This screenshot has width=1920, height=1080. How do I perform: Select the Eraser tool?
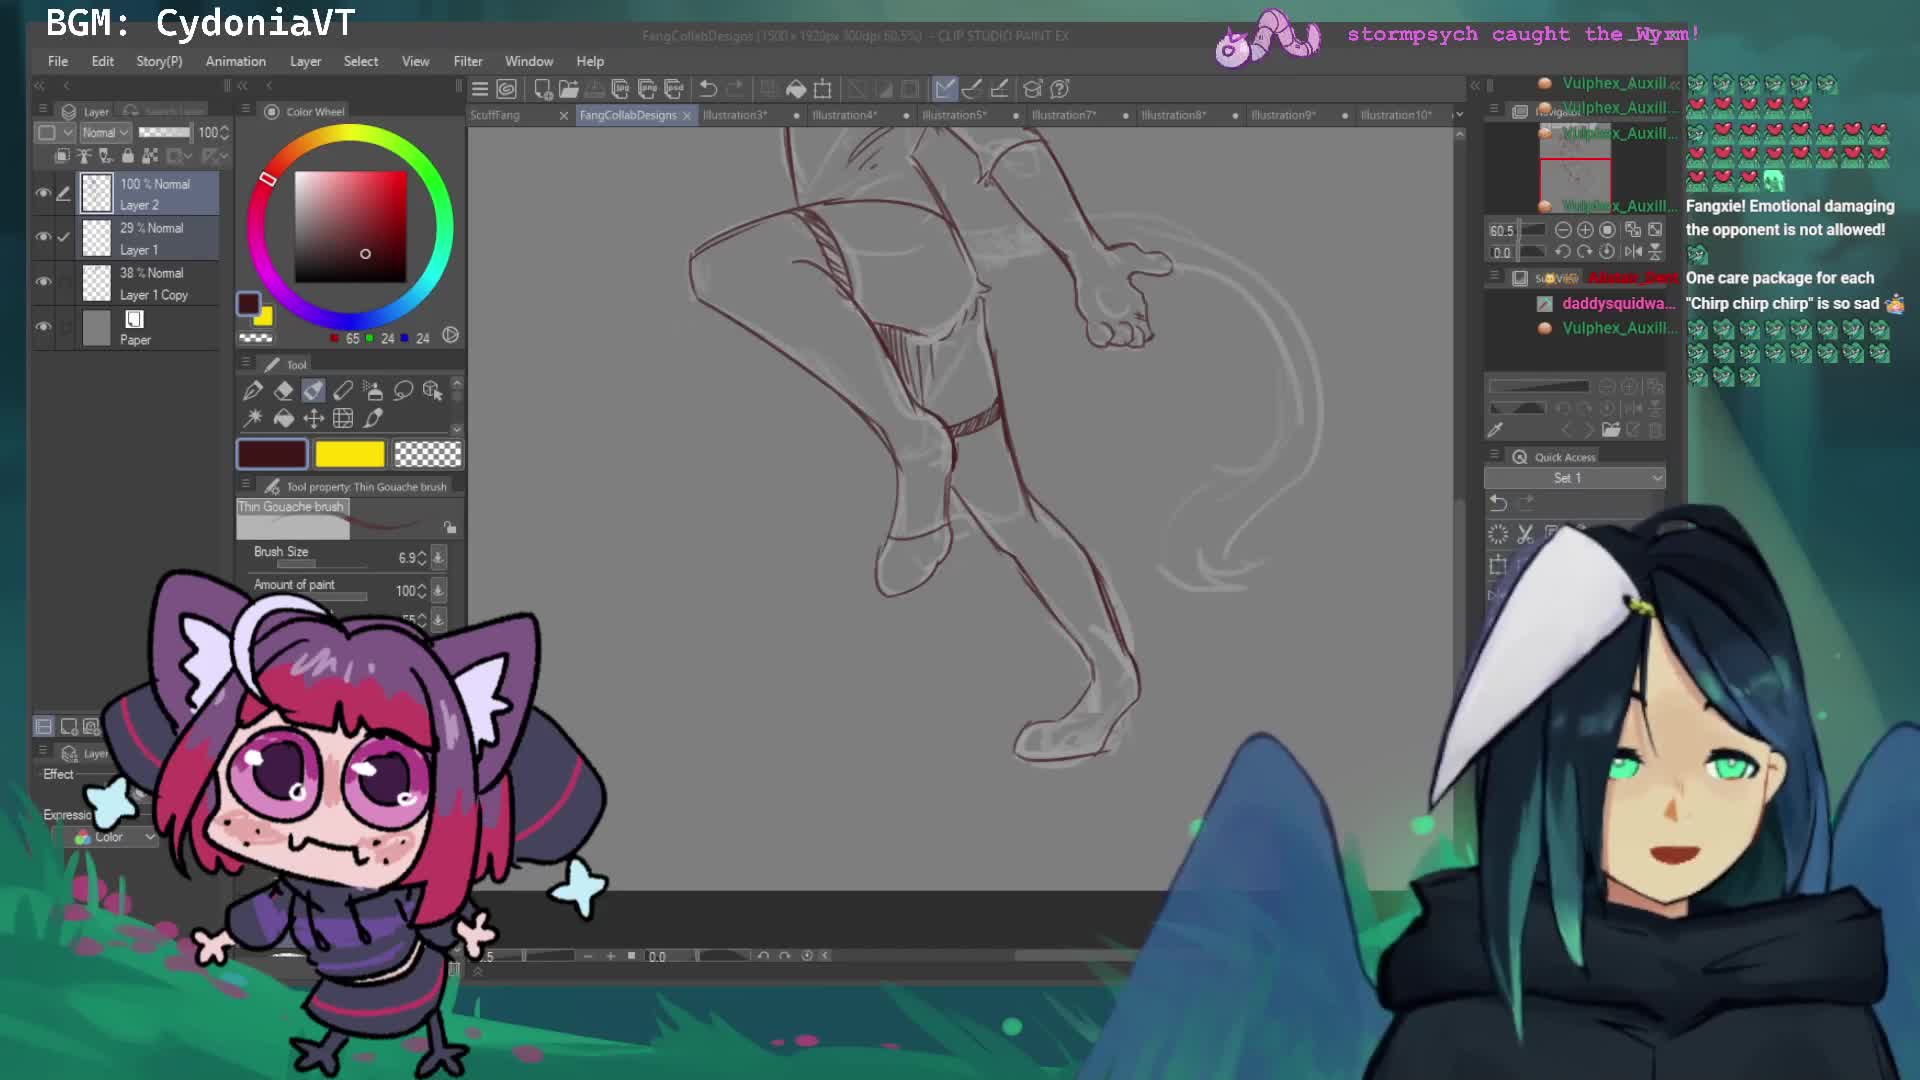284,390
